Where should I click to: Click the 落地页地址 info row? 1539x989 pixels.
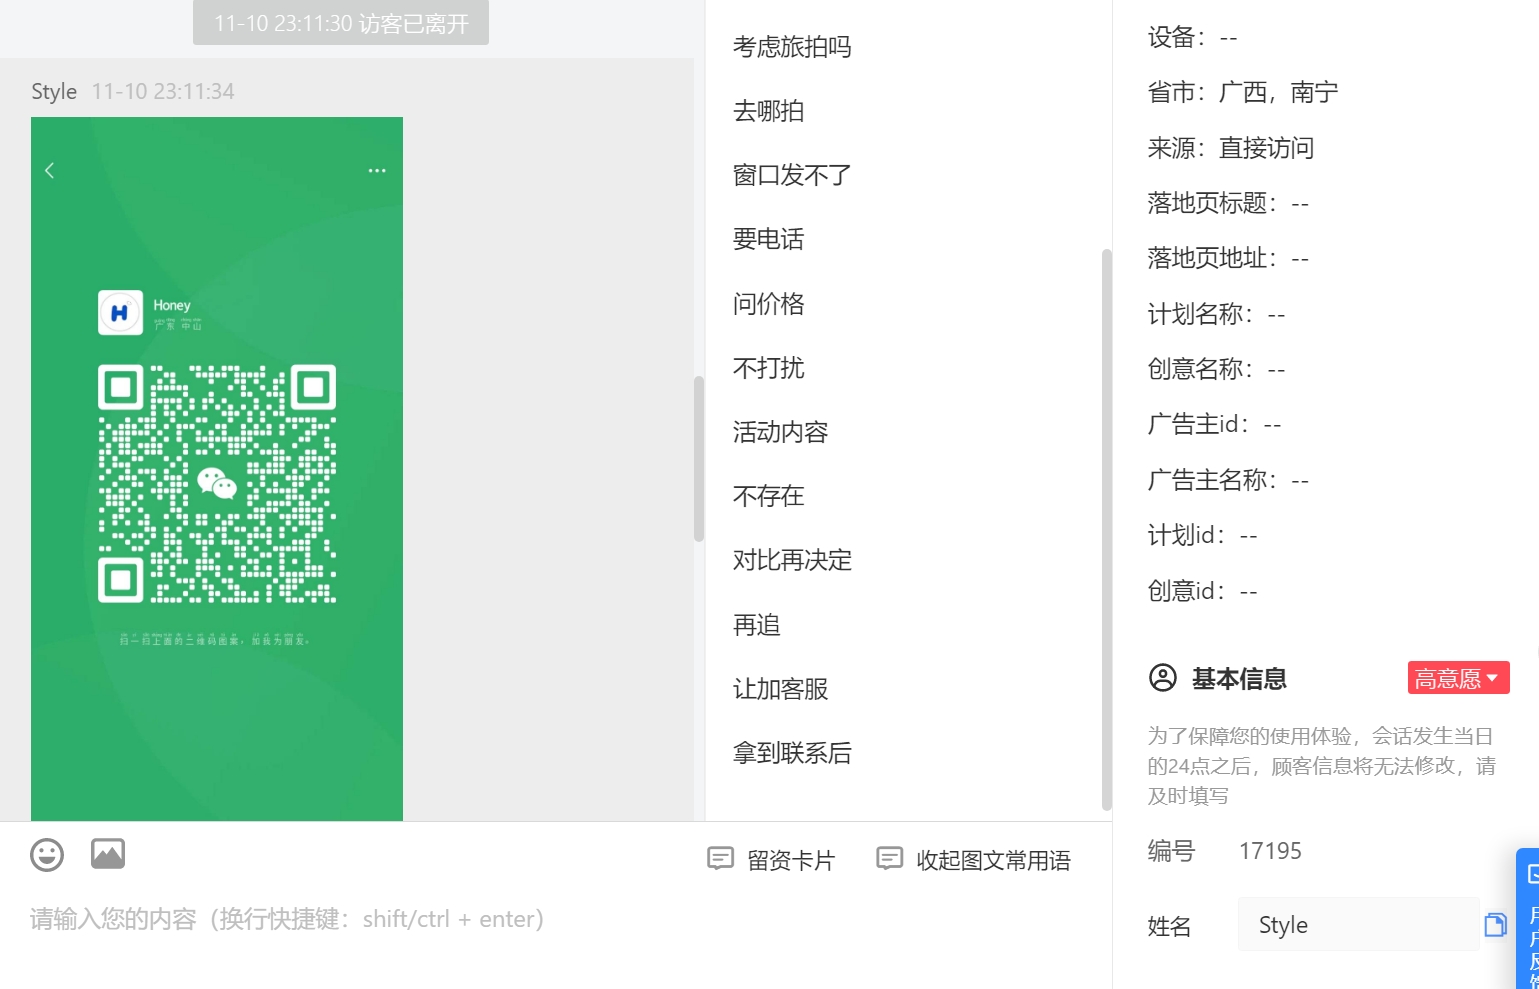[1228, 259]
